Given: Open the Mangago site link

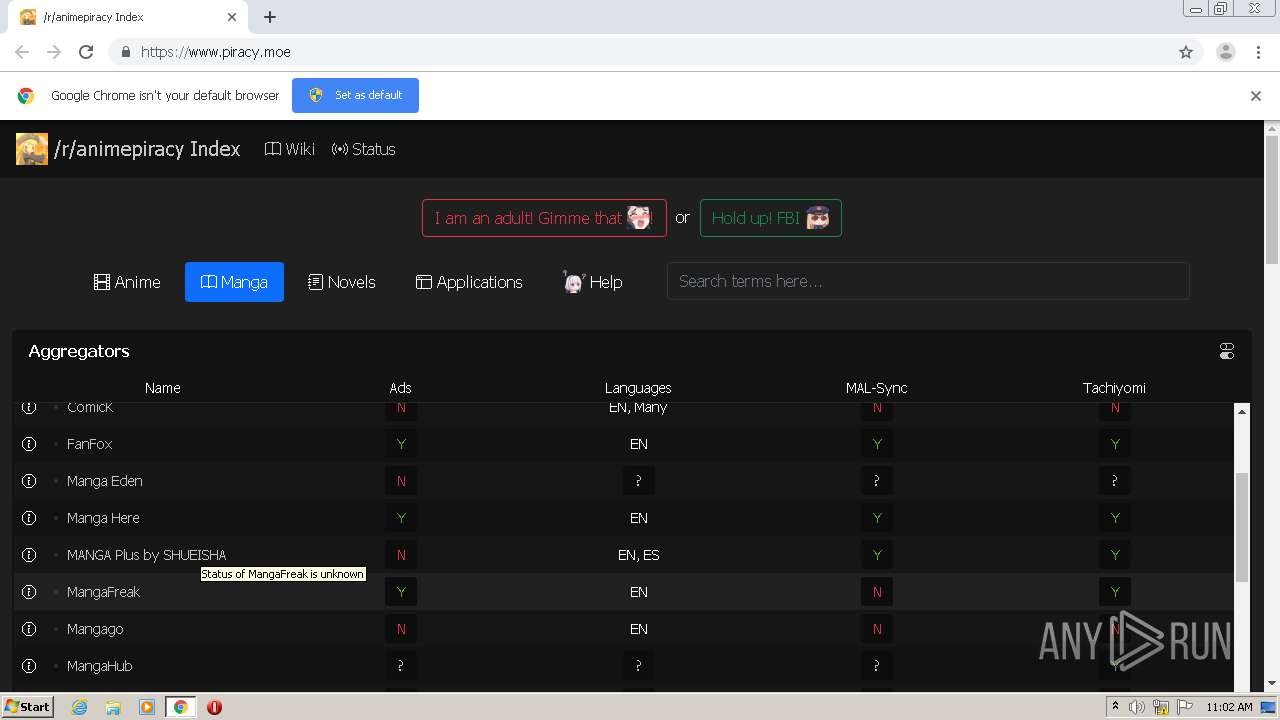Looking at the screenshot, I should click(95, 629).
